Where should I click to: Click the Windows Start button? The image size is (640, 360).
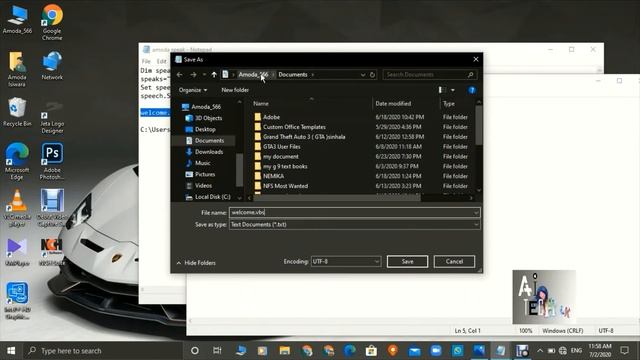coord(11,351)
